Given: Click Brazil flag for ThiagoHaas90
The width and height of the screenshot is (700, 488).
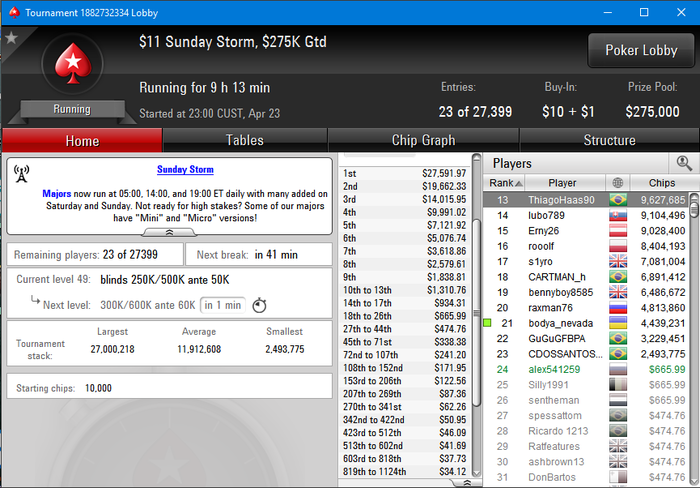Looking at the screenshot, I should [x=618, y=200].
